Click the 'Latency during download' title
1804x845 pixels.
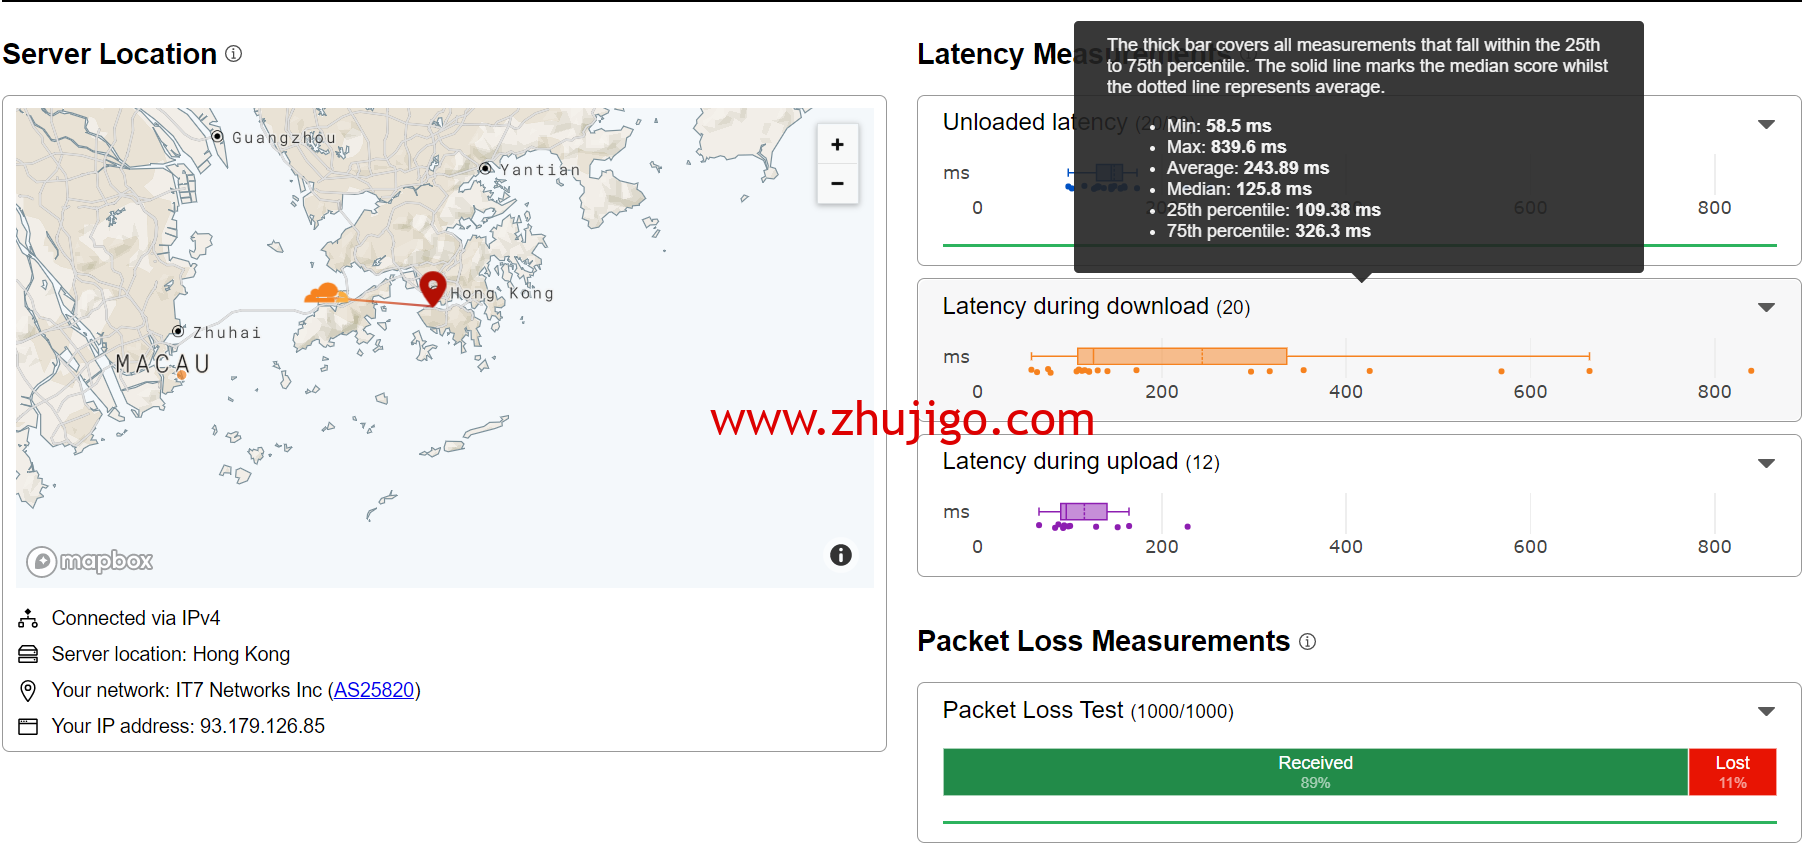click(x=1075, y=307)
